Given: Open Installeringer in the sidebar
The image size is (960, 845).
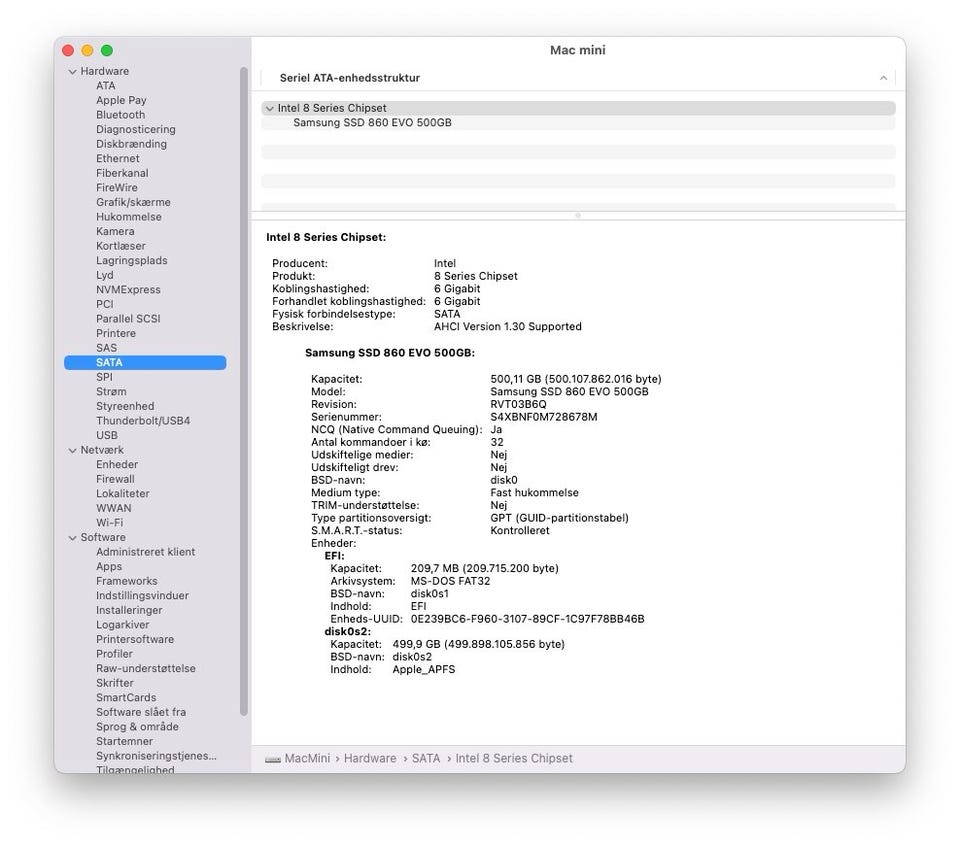Looking at the screenshot, I should point(129,610).
